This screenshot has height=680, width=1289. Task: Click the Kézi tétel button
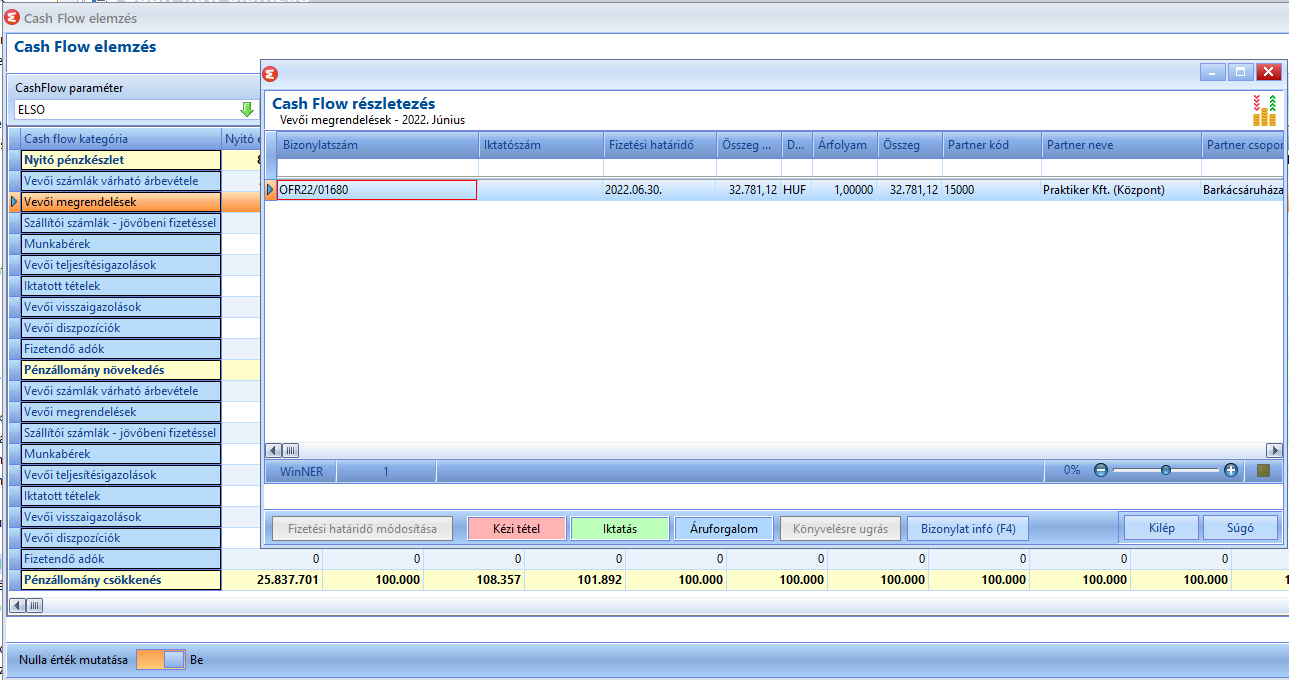(517, 528)
